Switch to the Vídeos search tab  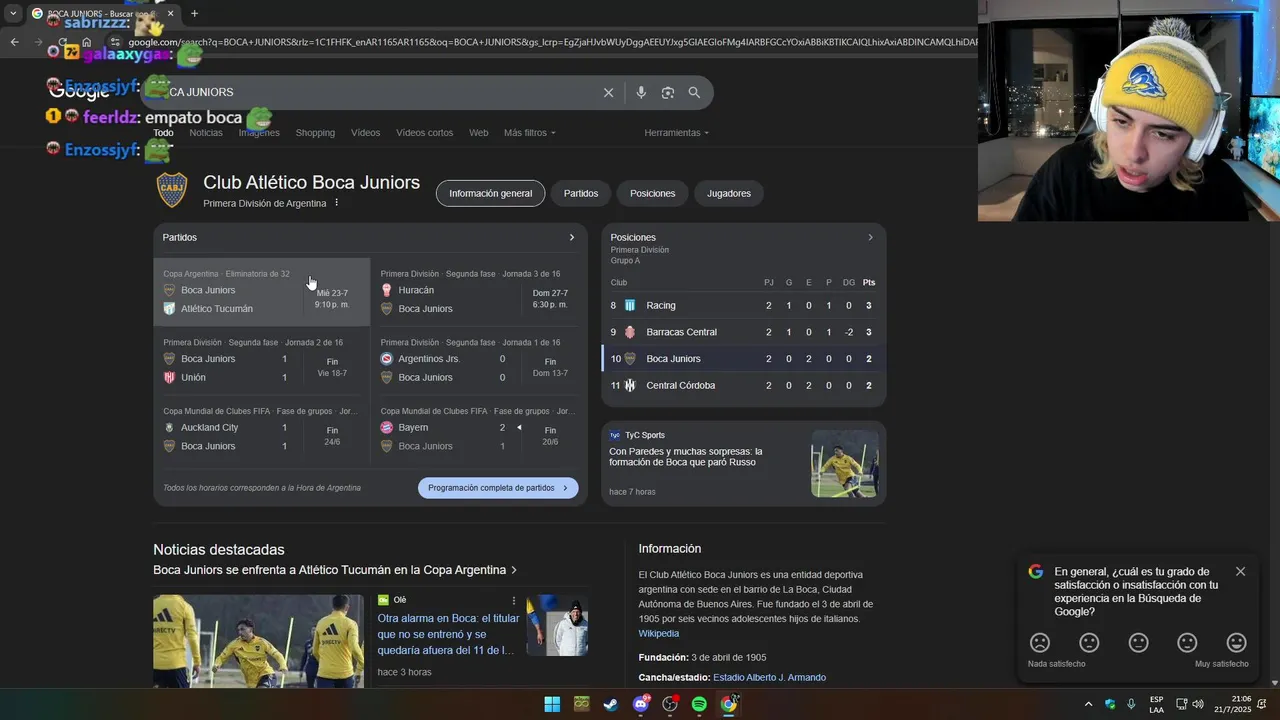(365, 133)
